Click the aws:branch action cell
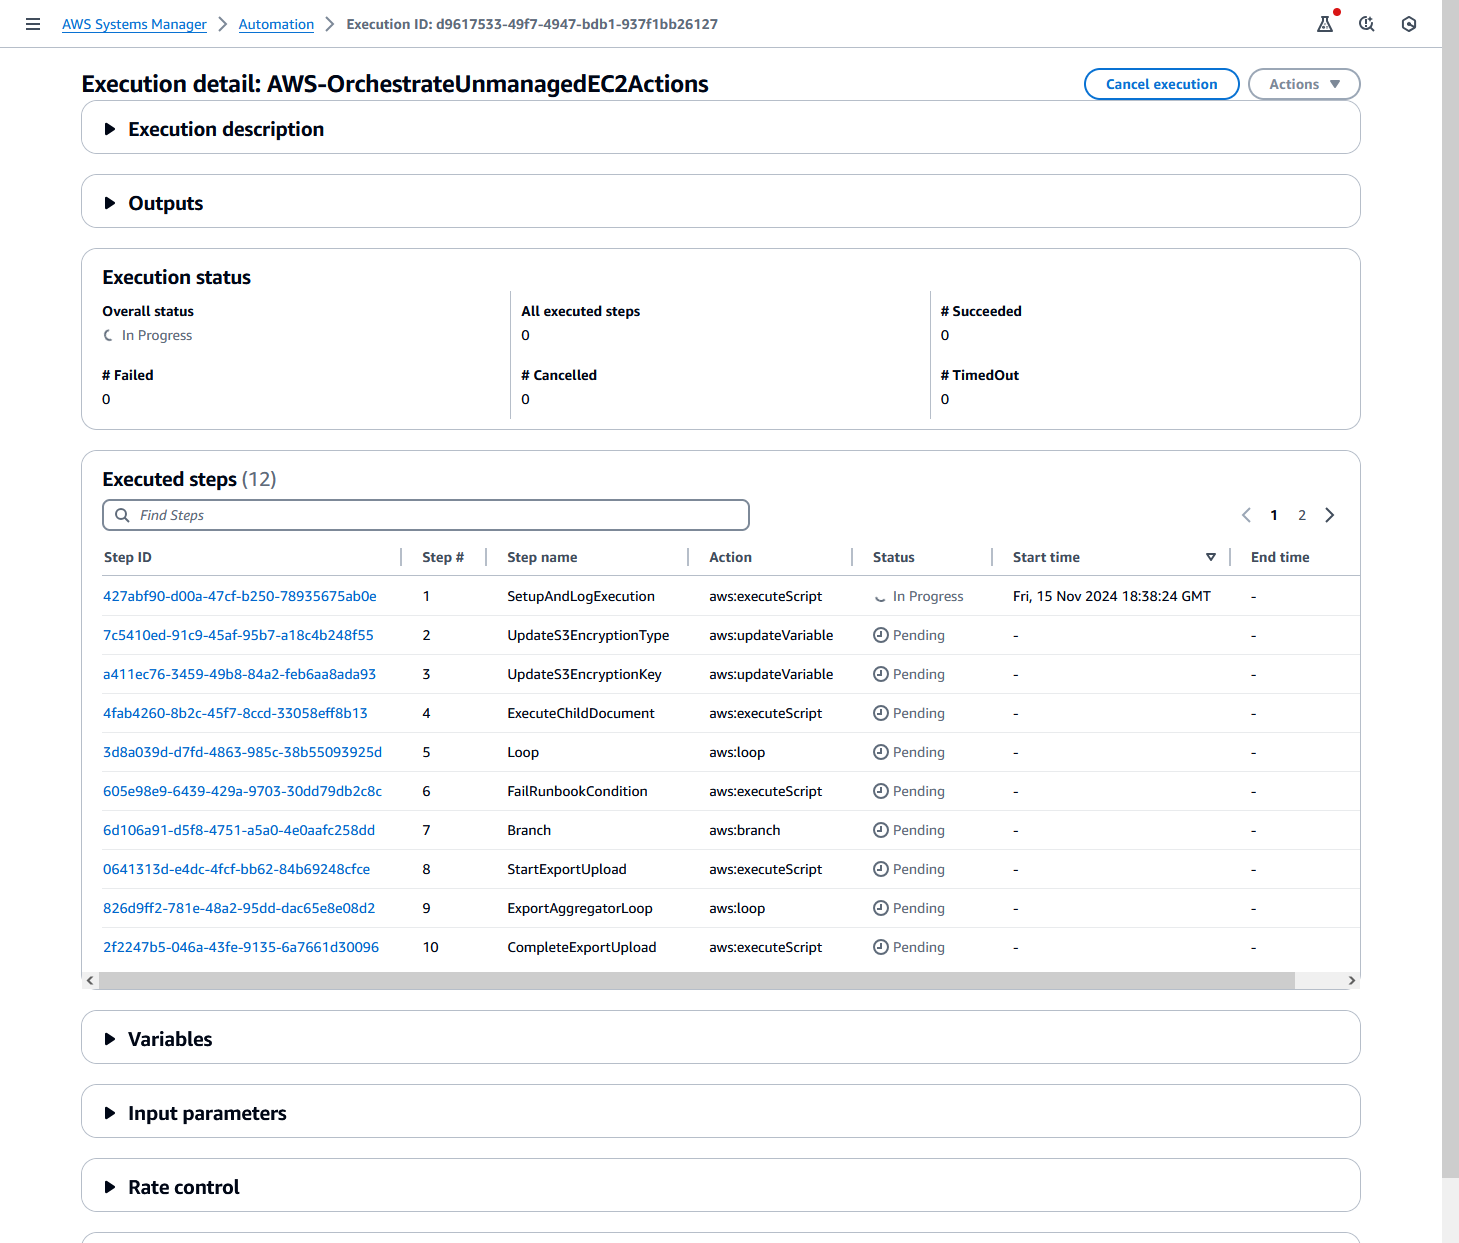1459x1243 pixels. pos(745,830)
